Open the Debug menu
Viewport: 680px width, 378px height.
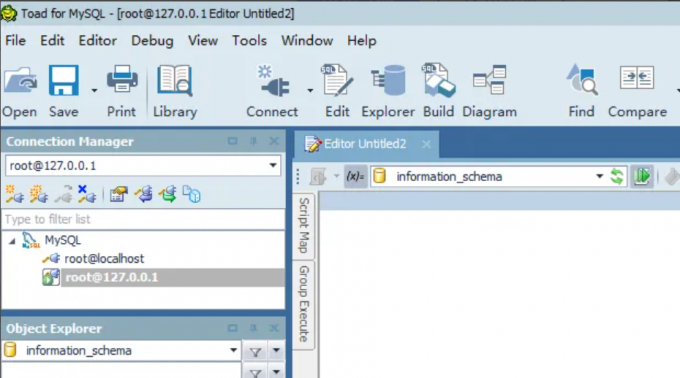(x=152, y=41)
